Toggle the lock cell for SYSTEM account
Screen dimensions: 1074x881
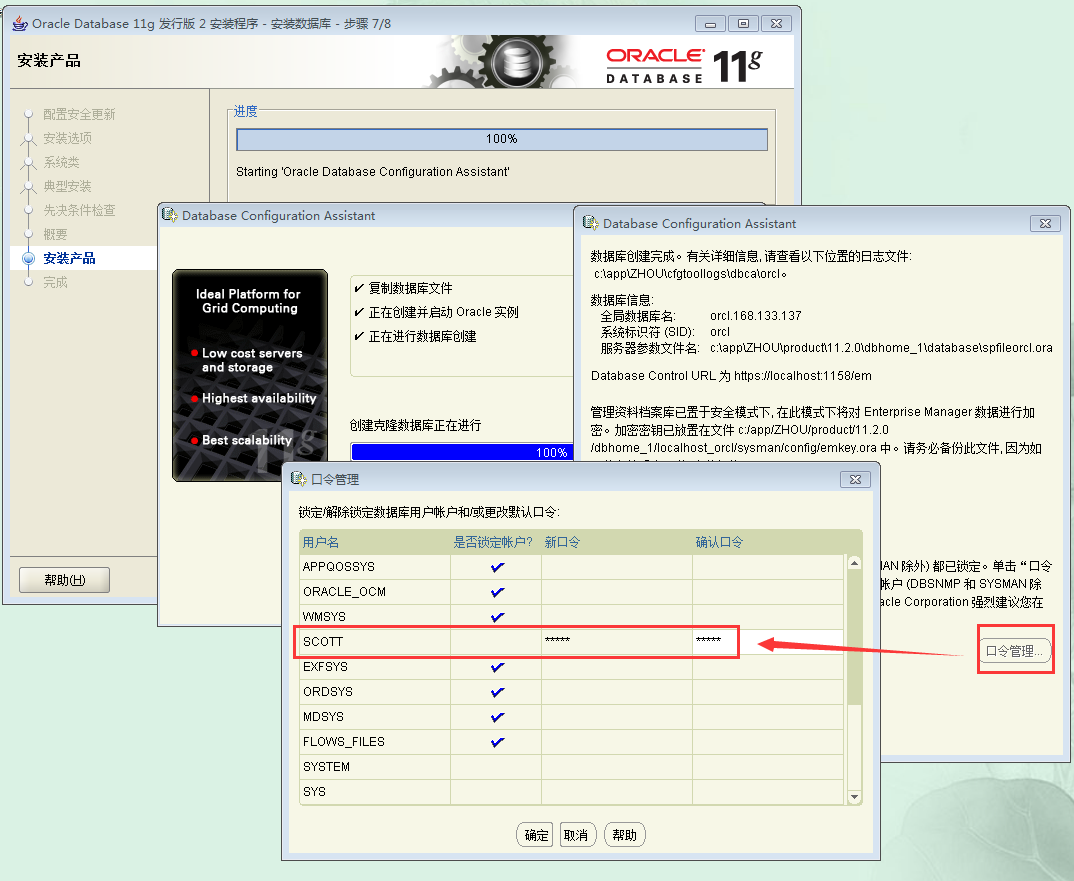click(496, 767)
